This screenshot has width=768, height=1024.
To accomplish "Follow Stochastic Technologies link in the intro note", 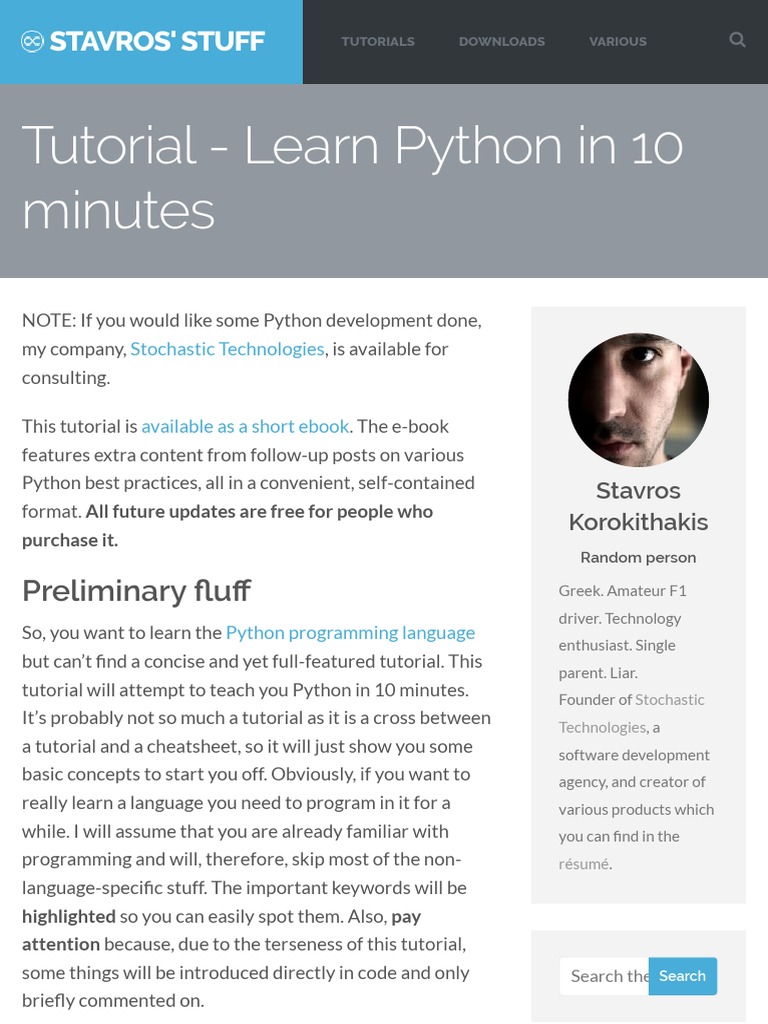I will [227, 348].
